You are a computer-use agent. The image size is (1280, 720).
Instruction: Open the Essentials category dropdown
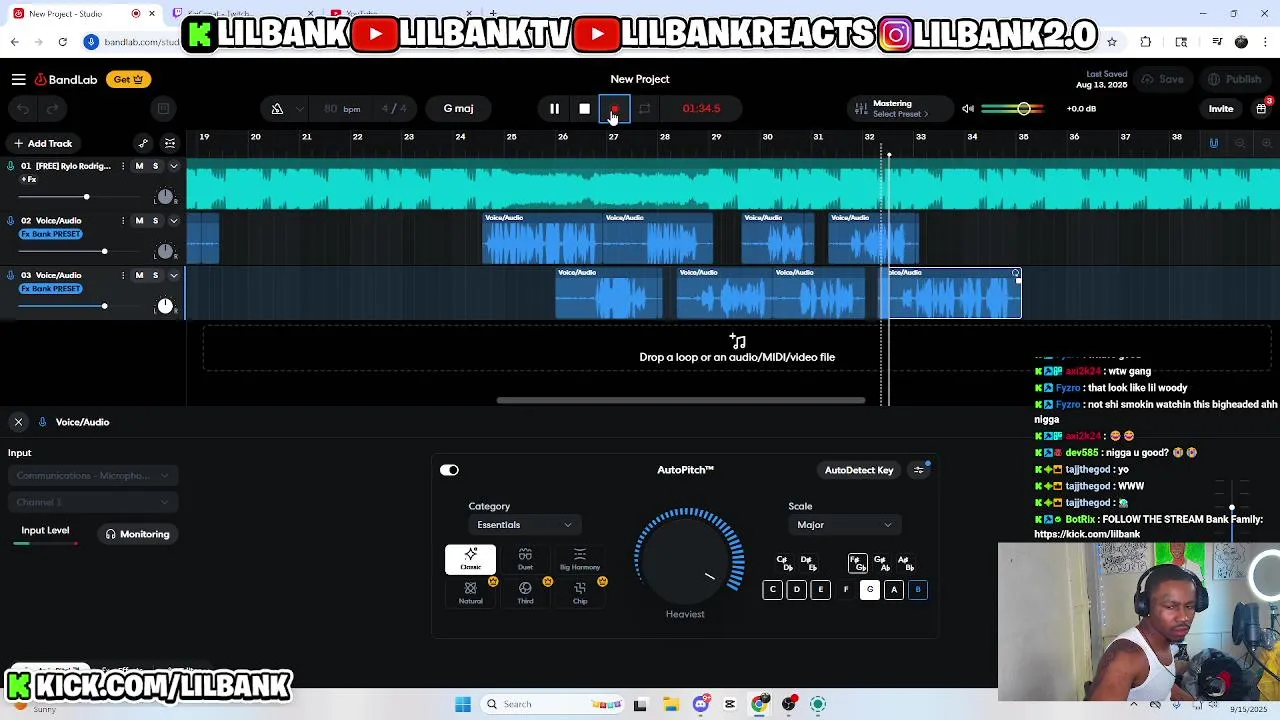tap(524, 525)
